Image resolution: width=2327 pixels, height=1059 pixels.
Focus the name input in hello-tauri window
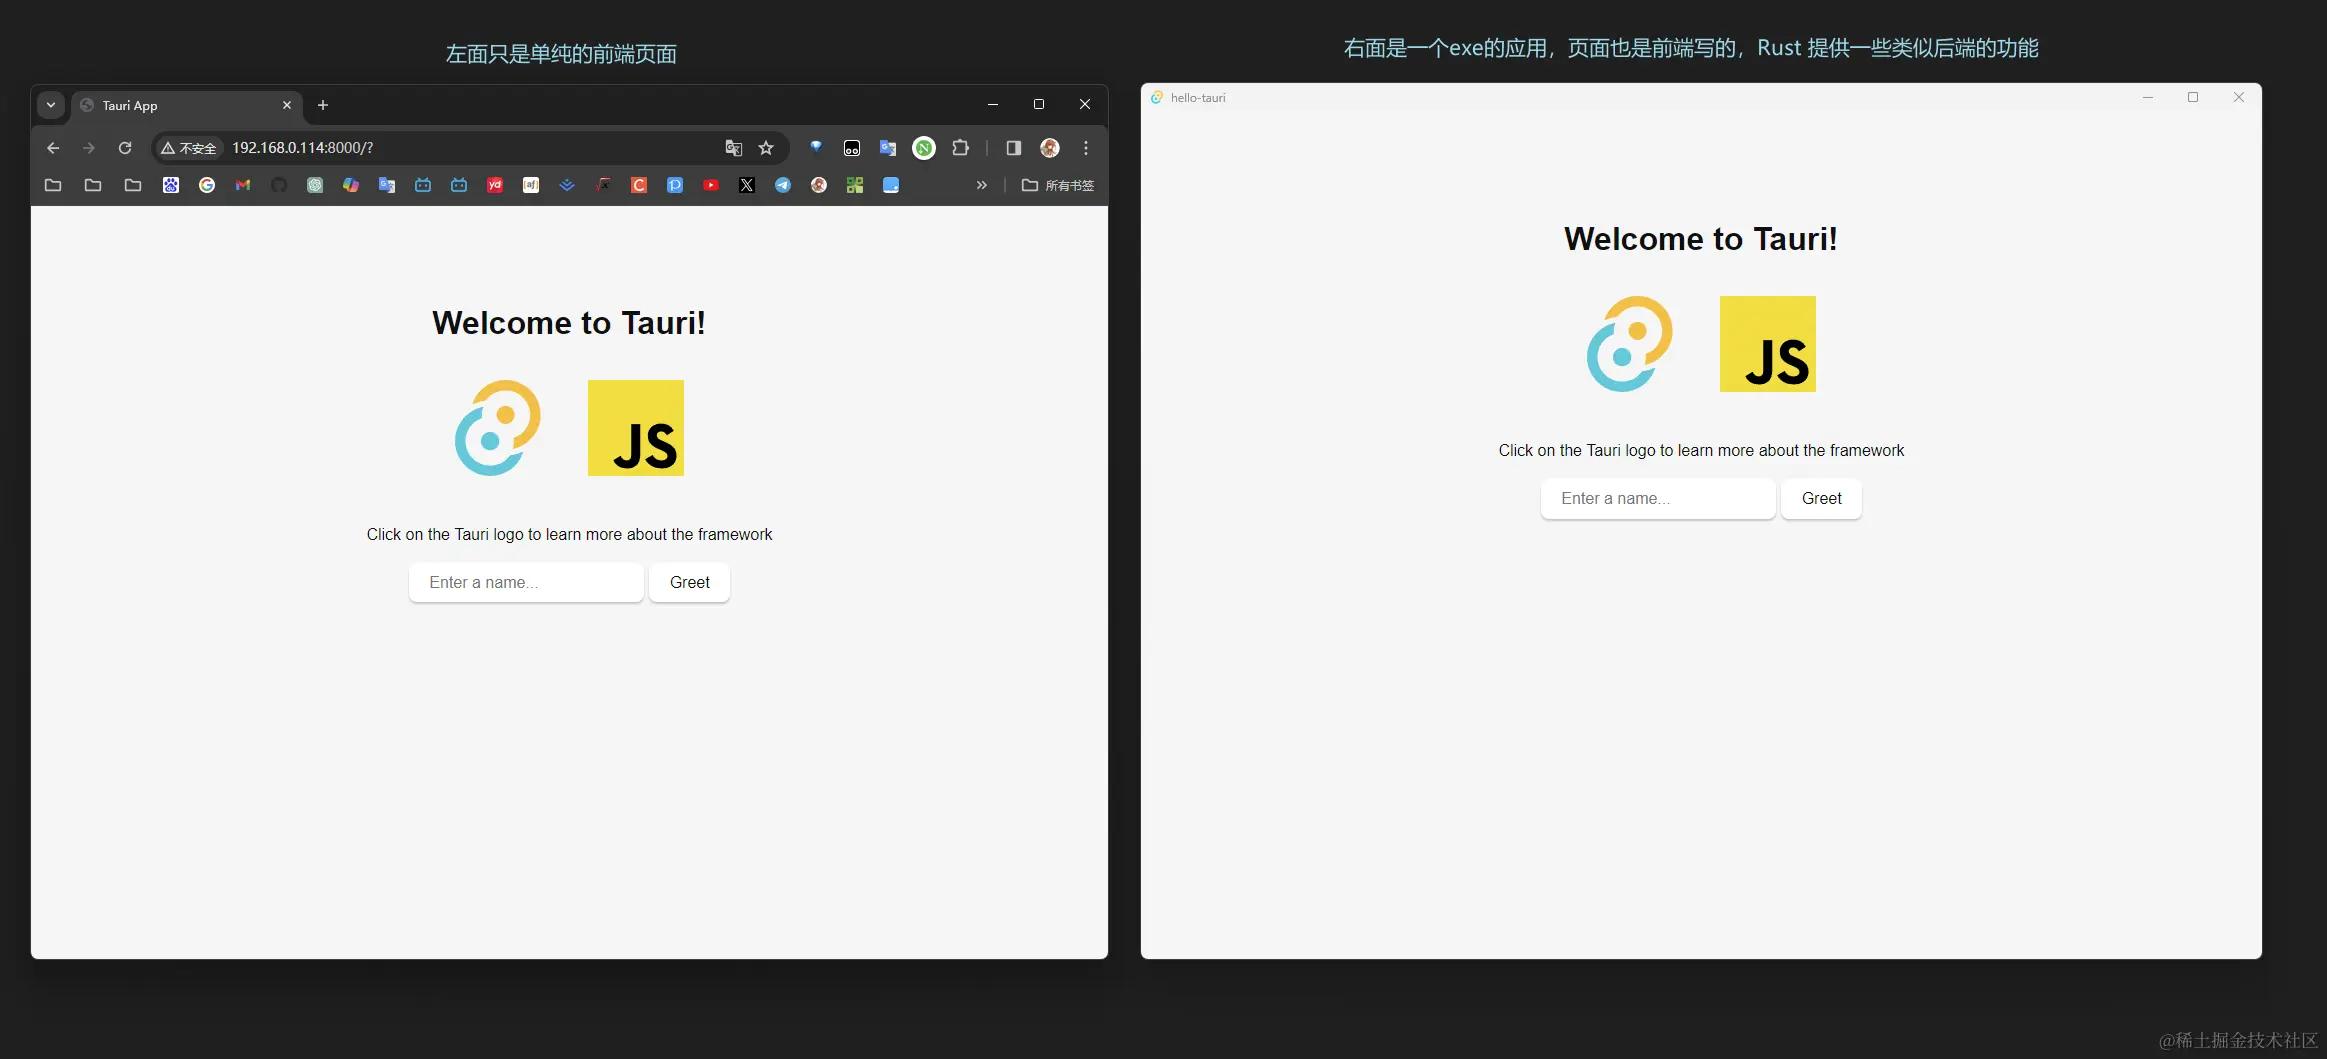pos(1658,498)
